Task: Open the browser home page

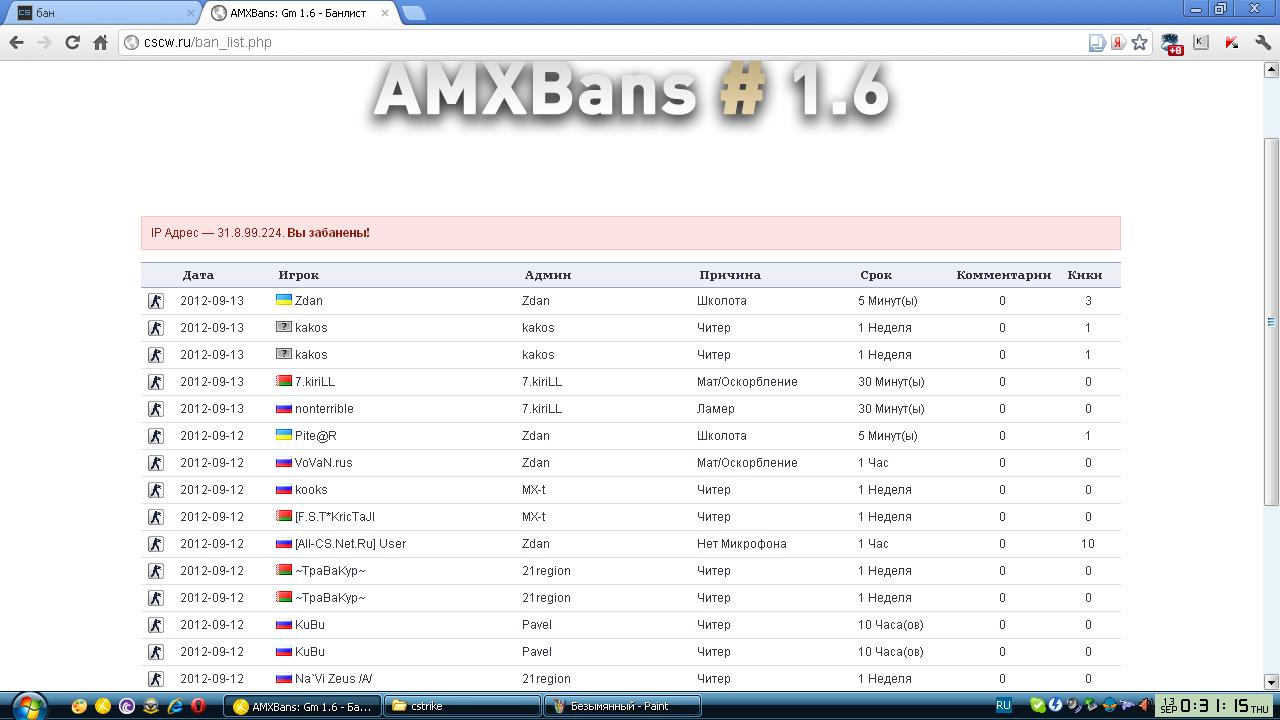Action: point(100,42)
